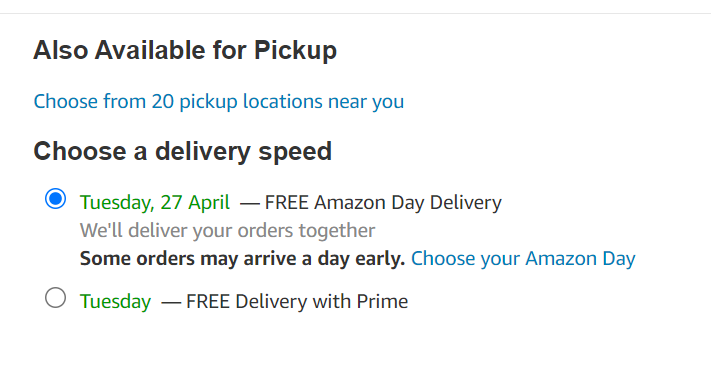Click the number '20' in the pickup locations link
The height and width of the screenshot is (367, 711).
tap(163, 102)
